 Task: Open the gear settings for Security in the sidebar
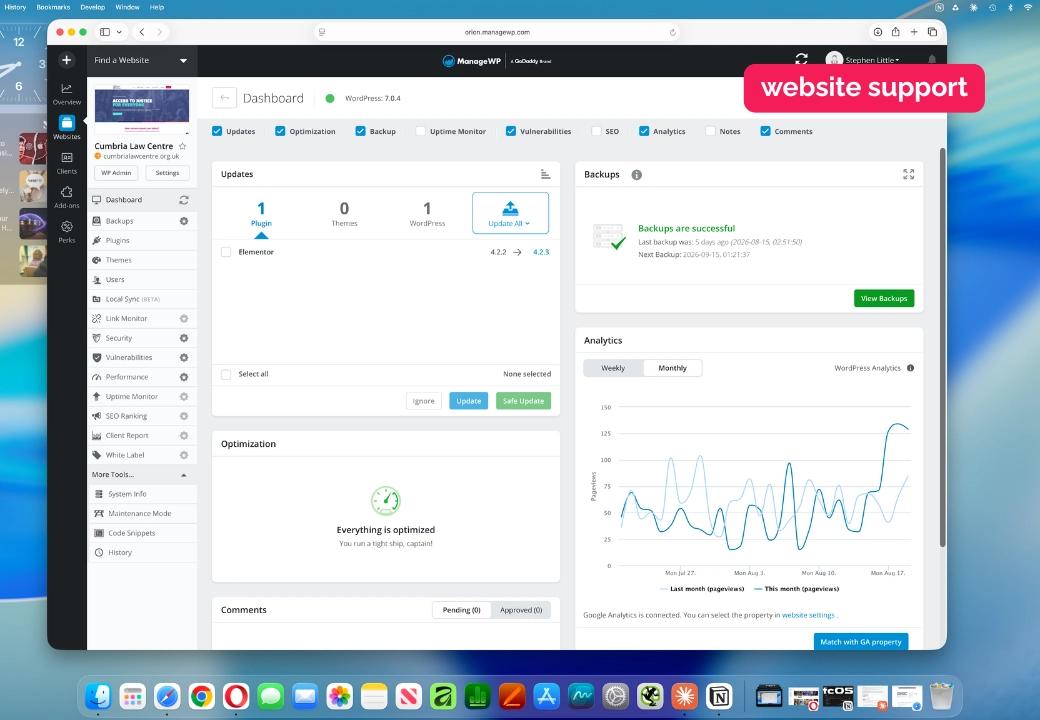(x=184, y=338)
